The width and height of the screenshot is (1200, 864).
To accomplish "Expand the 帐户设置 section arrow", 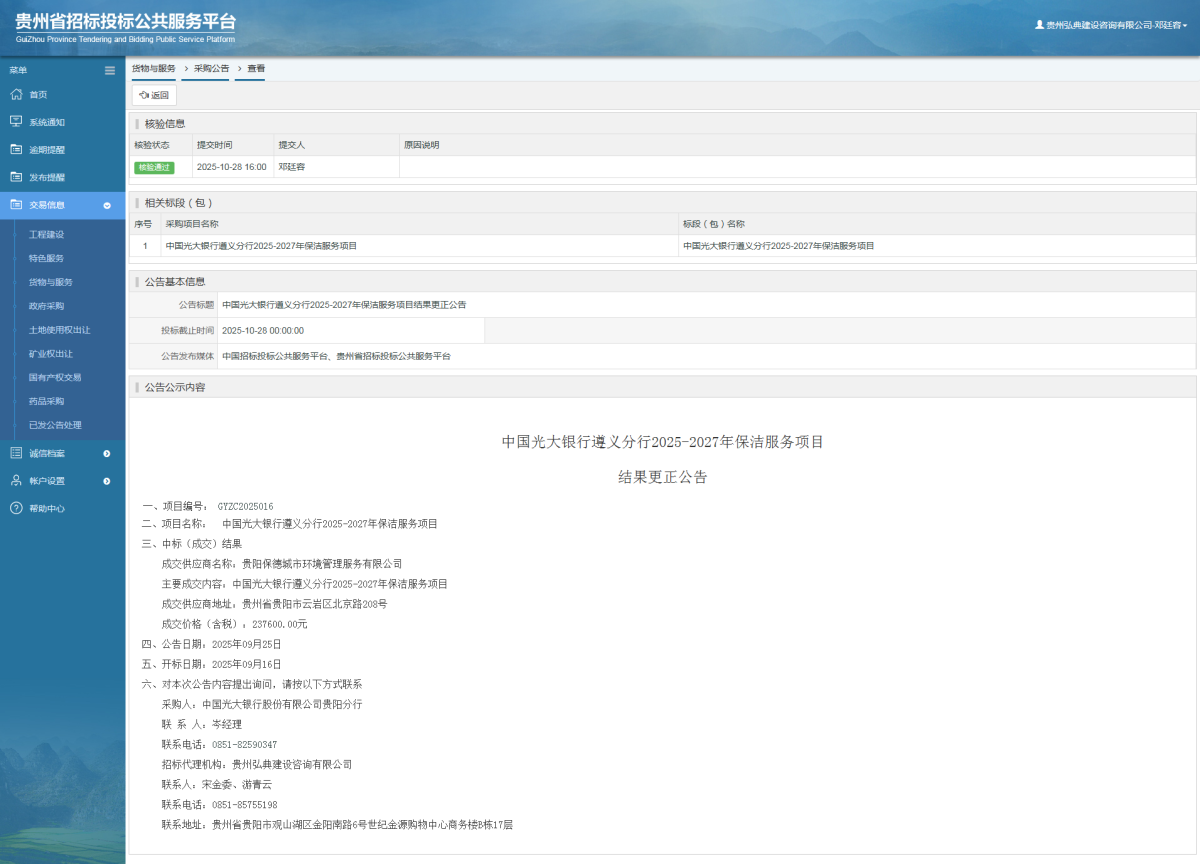I will tap(108, 480).
